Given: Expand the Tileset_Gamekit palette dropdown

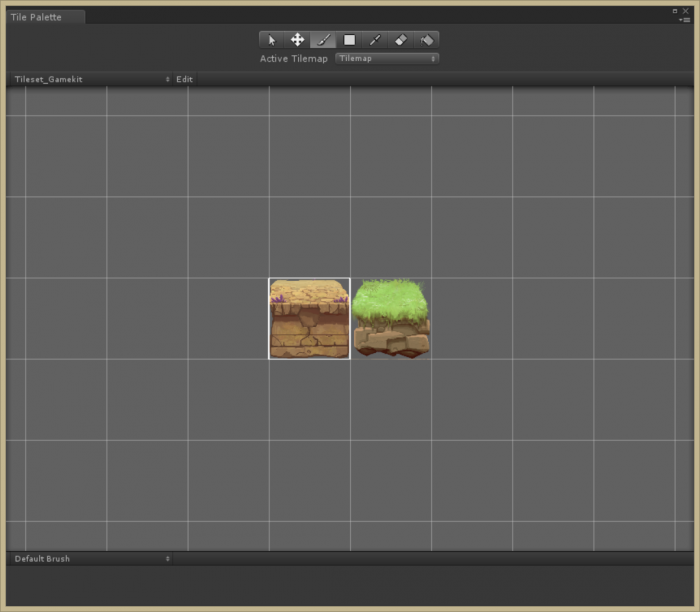Looking at the screenshot, I should coord(90,79).
